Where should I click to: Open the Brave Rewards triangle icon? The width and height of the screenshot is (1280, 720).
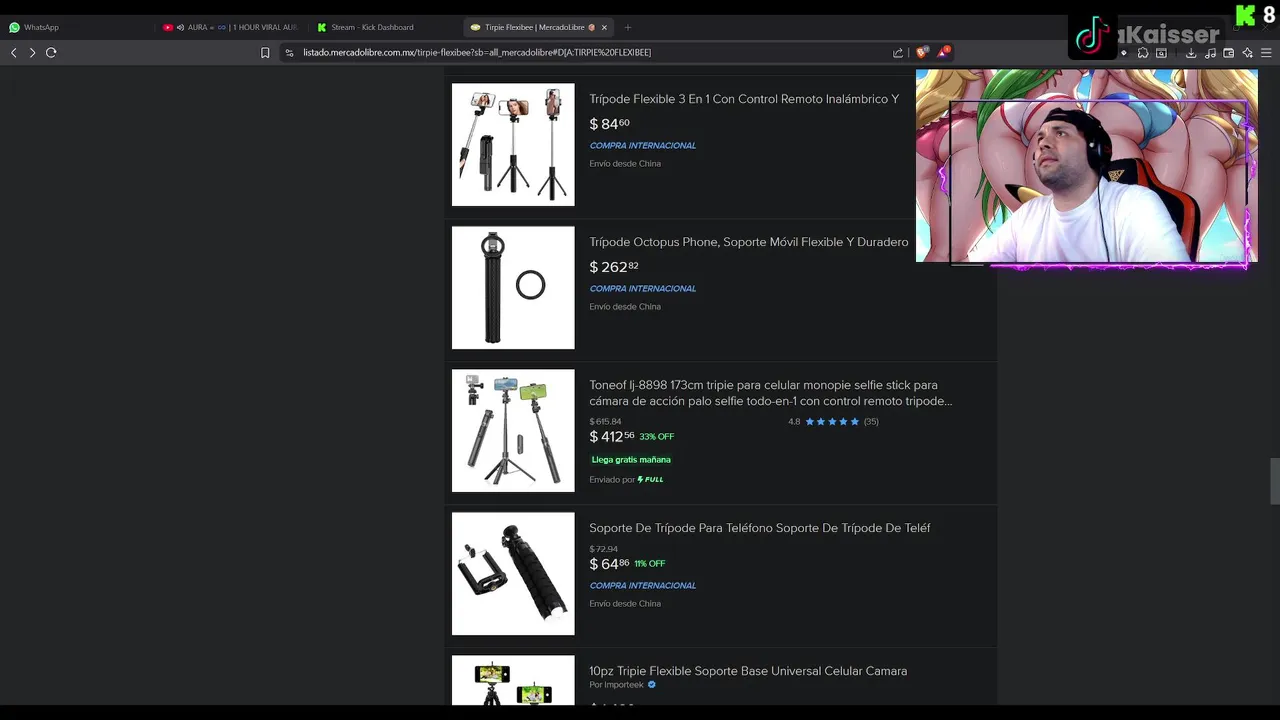tap(943, 52)
